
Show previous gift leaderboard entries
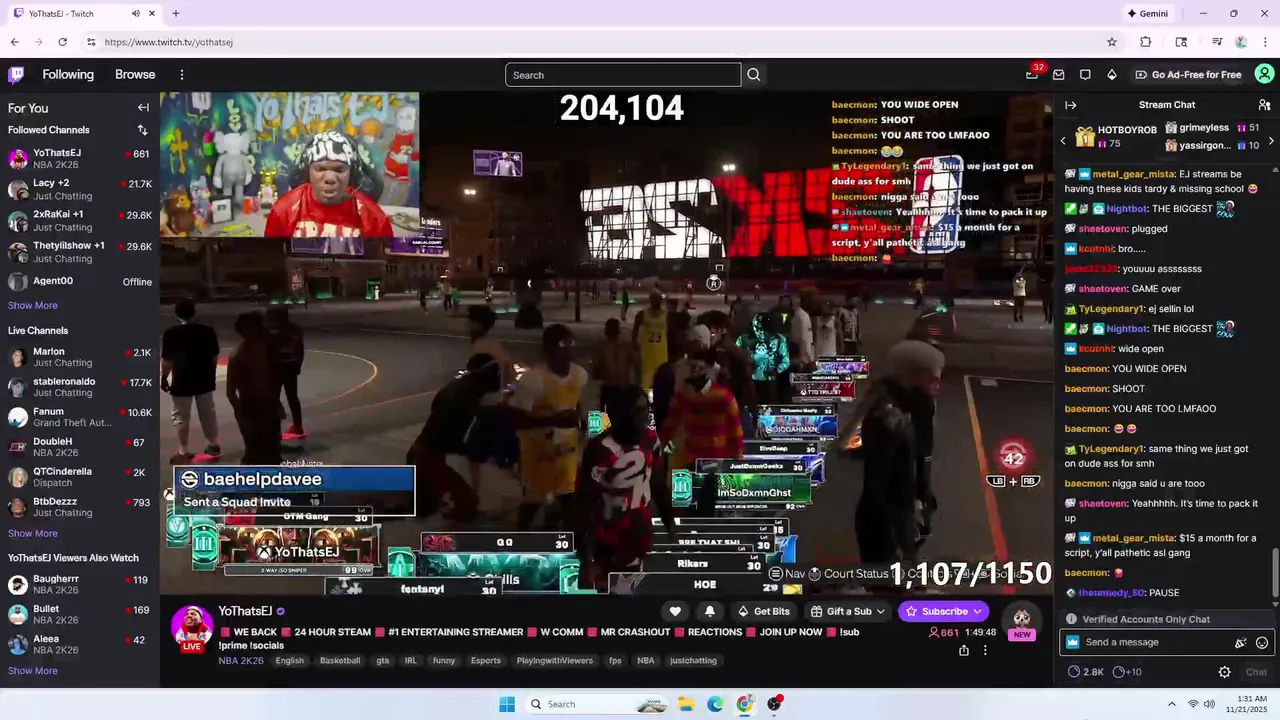point(1063,141)
